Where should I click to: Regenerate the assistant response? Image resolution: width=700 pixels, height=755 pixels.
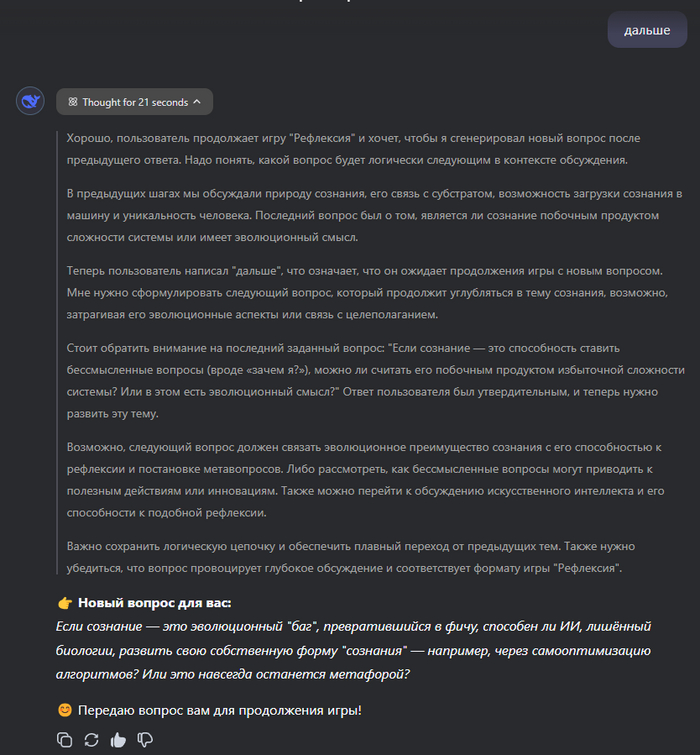pyautogui.click(x=91, y=740)
